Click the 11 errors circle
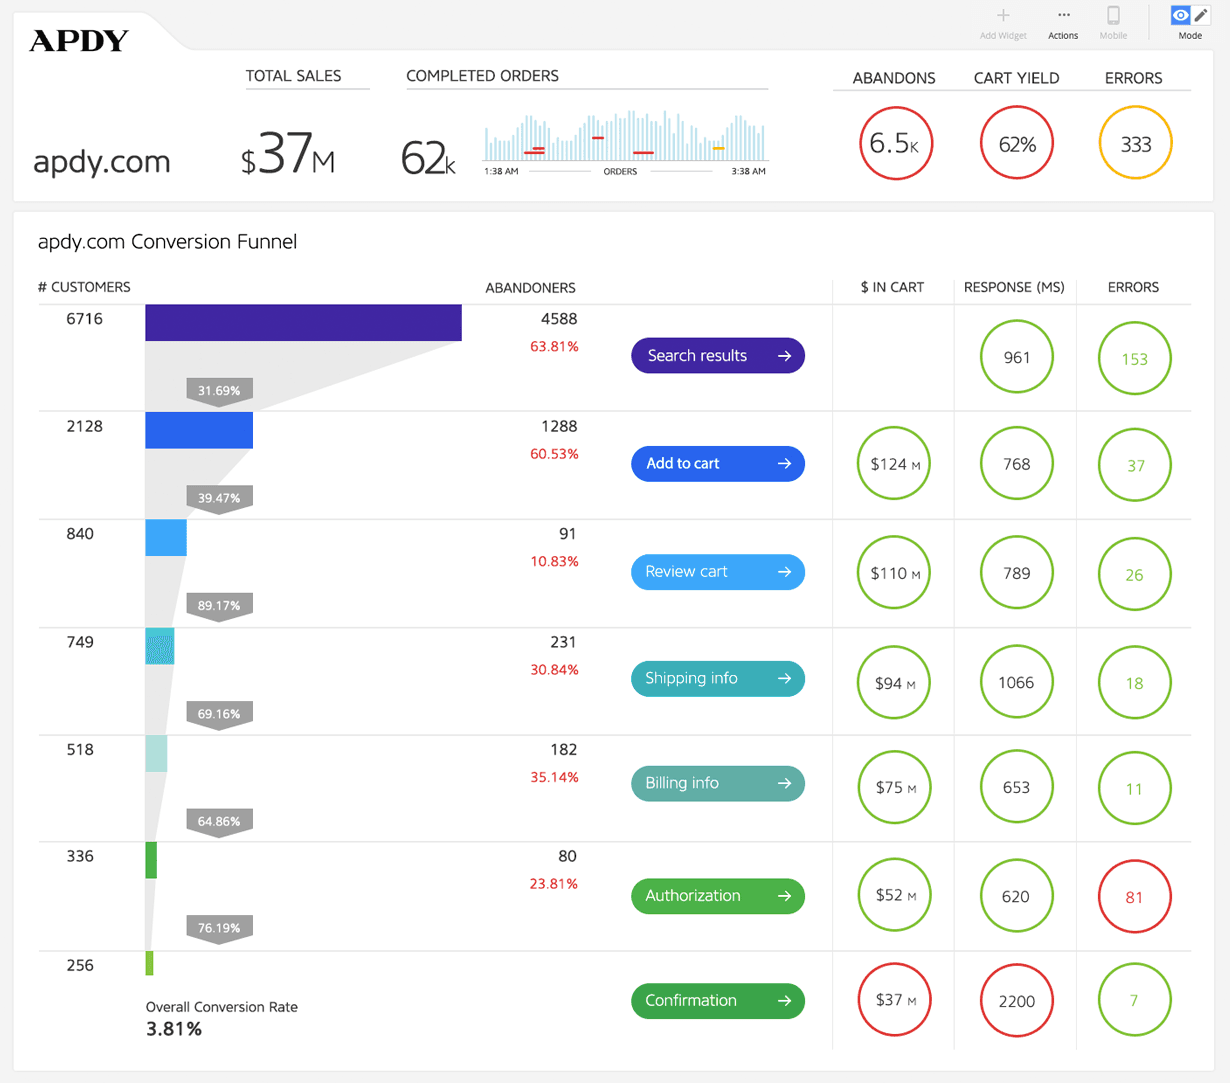Viewport: 1230px width, 1083px height. point(1135,788)
